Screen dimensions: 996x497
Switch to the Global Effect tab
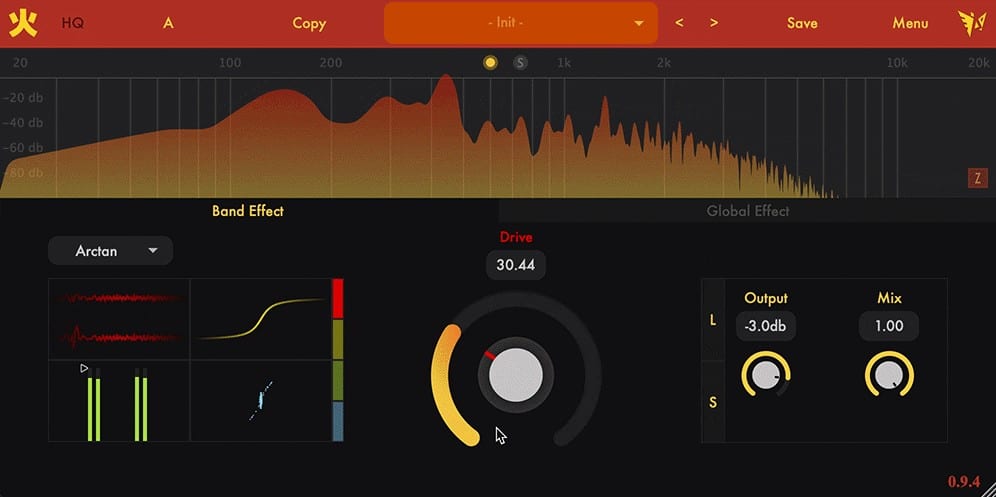click(747, 211)
